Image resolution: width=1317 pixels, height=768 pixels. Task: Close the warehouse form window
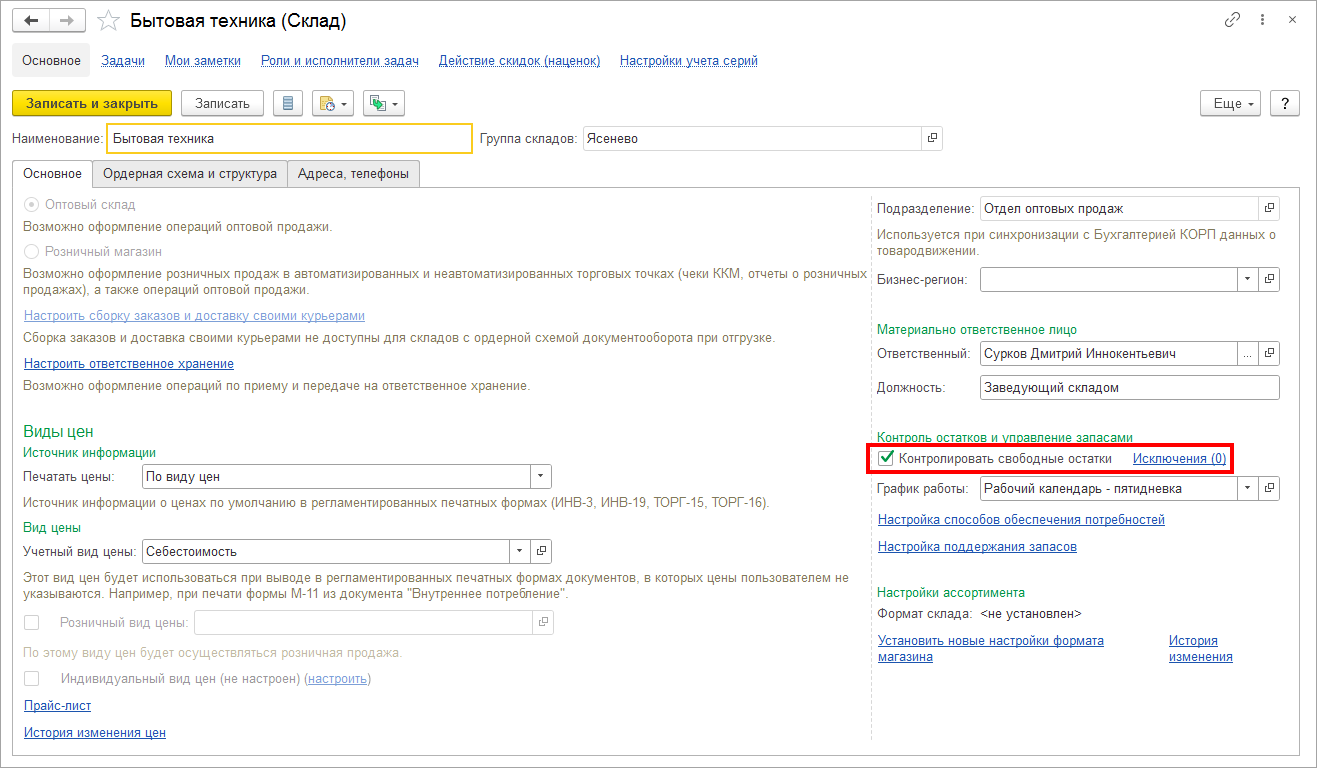pos(1292,20)
